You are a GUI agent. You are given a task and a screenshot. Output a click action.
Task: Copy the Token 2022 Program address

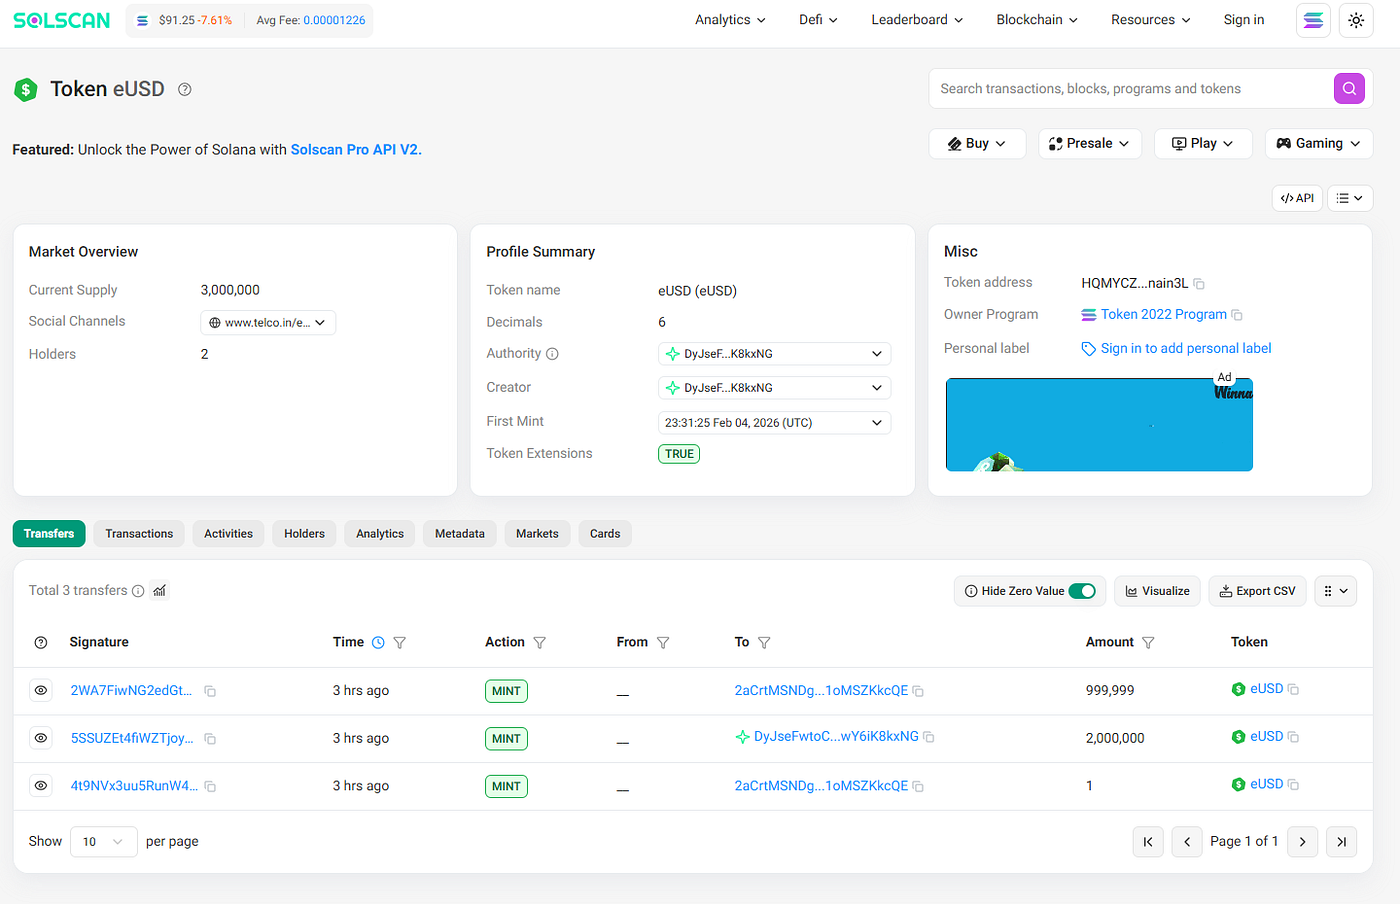[x=1237, y=315]
